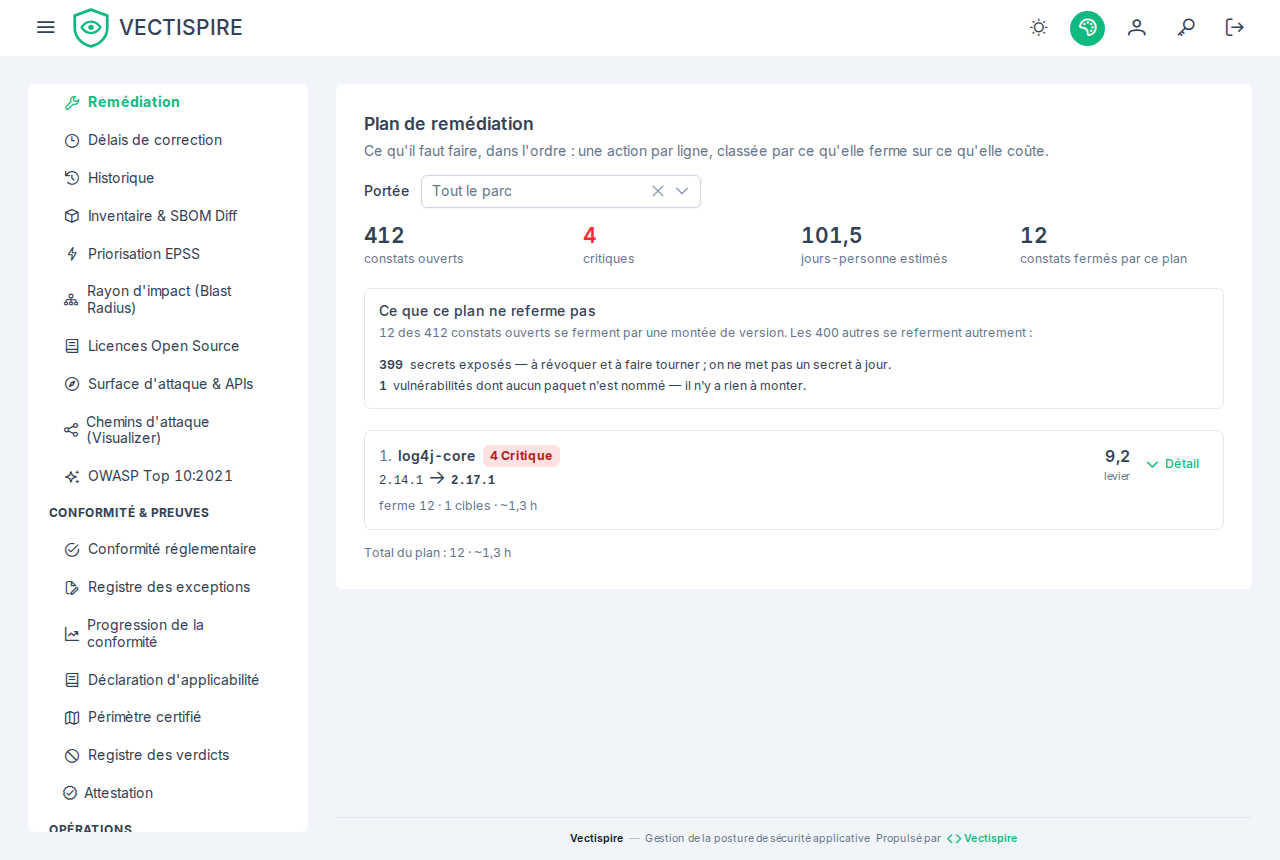Open the color theme palette
The height and width of the screenshot is (860, 1280).
point(1087,28)
